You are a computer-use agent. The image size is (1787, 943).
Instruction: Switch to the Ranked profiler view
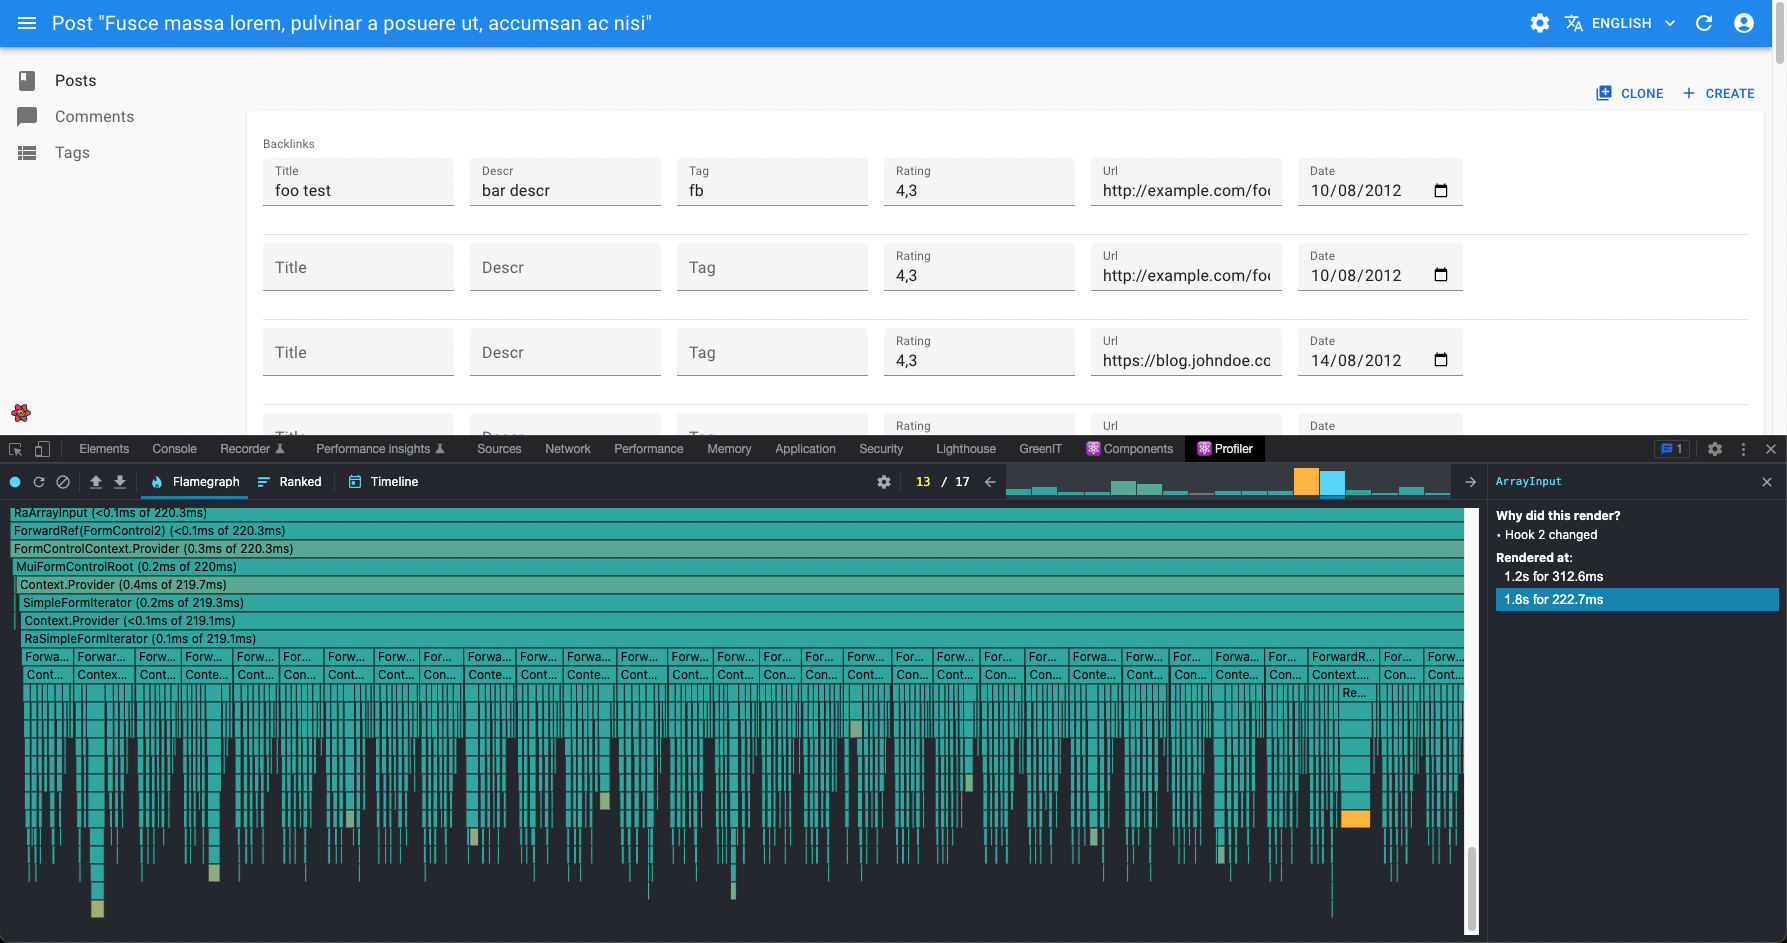pos(289,481)
